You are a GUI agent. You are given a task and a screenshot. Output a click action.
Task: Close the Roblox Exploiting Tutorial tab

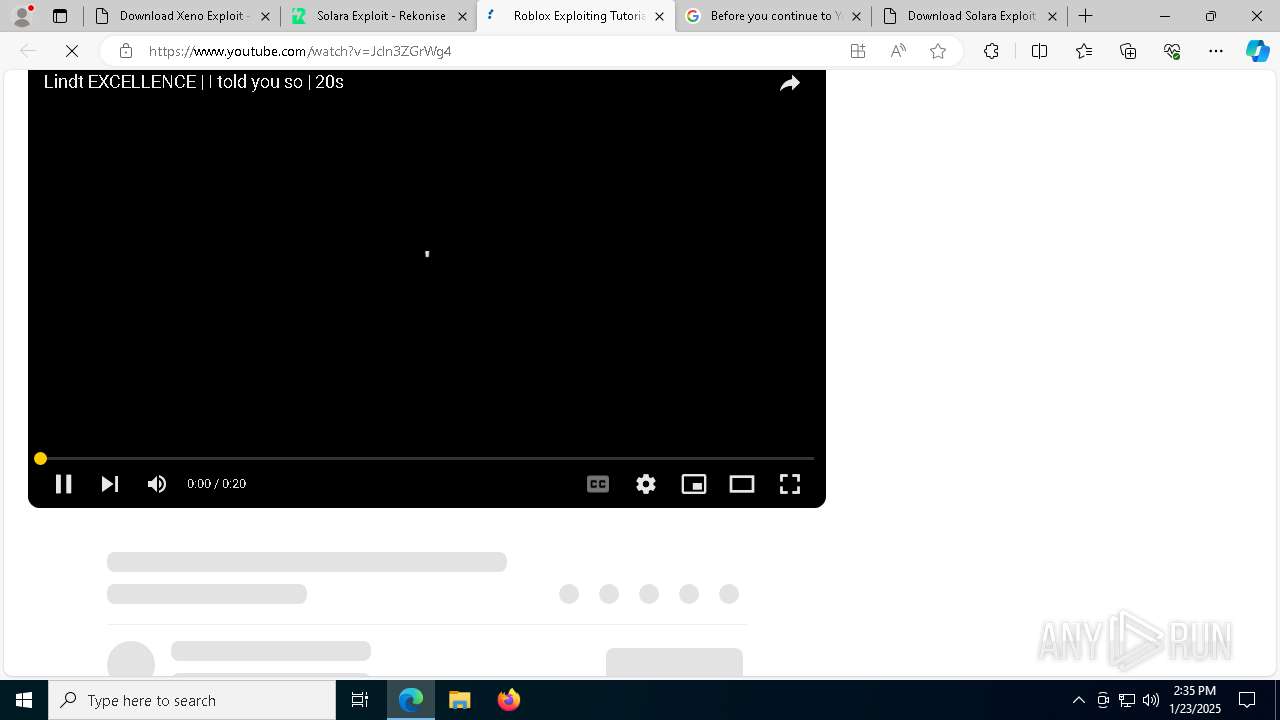(659, 16)
